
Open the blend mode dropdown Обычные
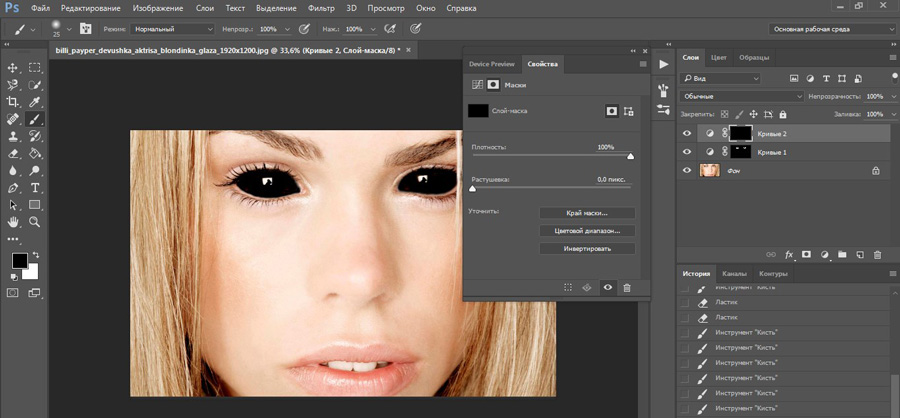click(x=741, y=96)
